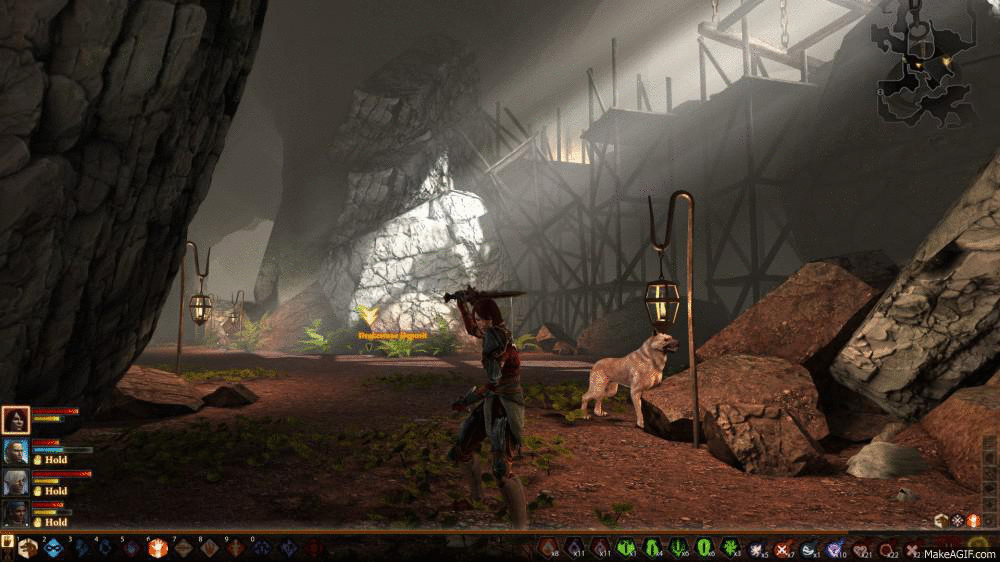Screen dimensions: 1000x562
Task: Use the first potion labeled x11
Action: click(574, 548)
